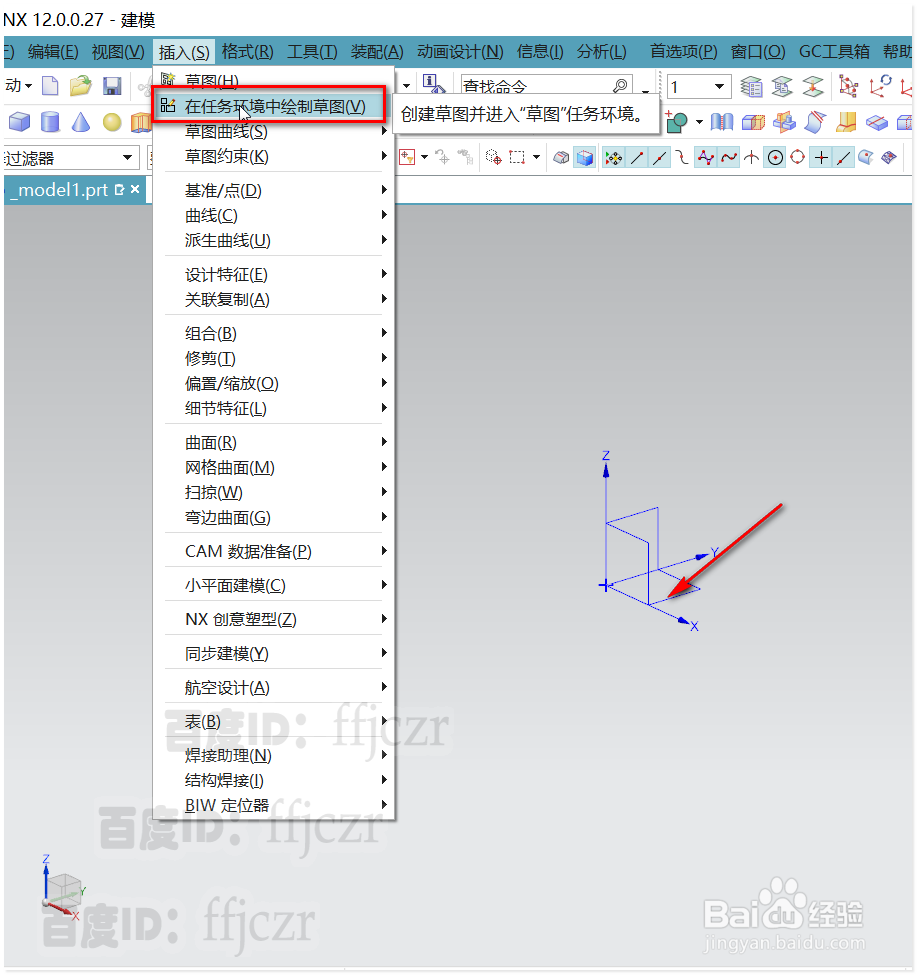Viewport: 917px width, 975px height.
Task: Toggle Mid Point snap option
Action: click(x=660, y=158)
